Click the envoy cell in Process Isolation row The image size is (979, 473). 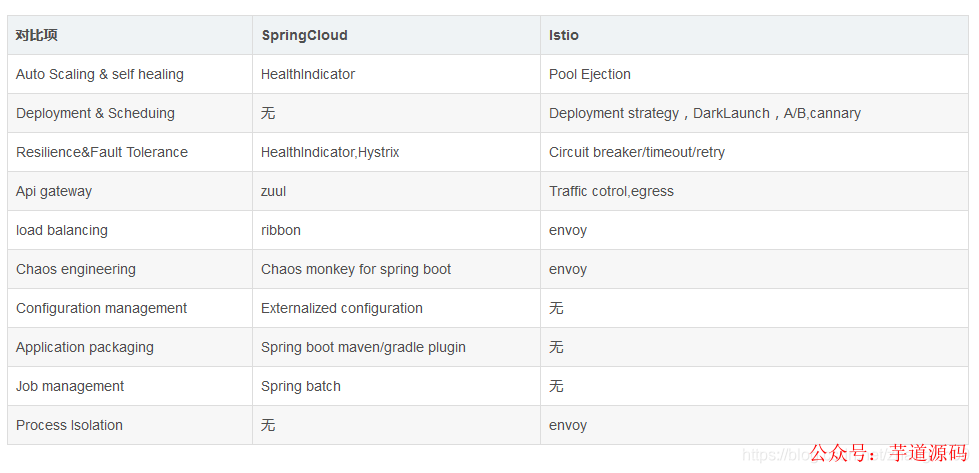click(x=568, y=425)
